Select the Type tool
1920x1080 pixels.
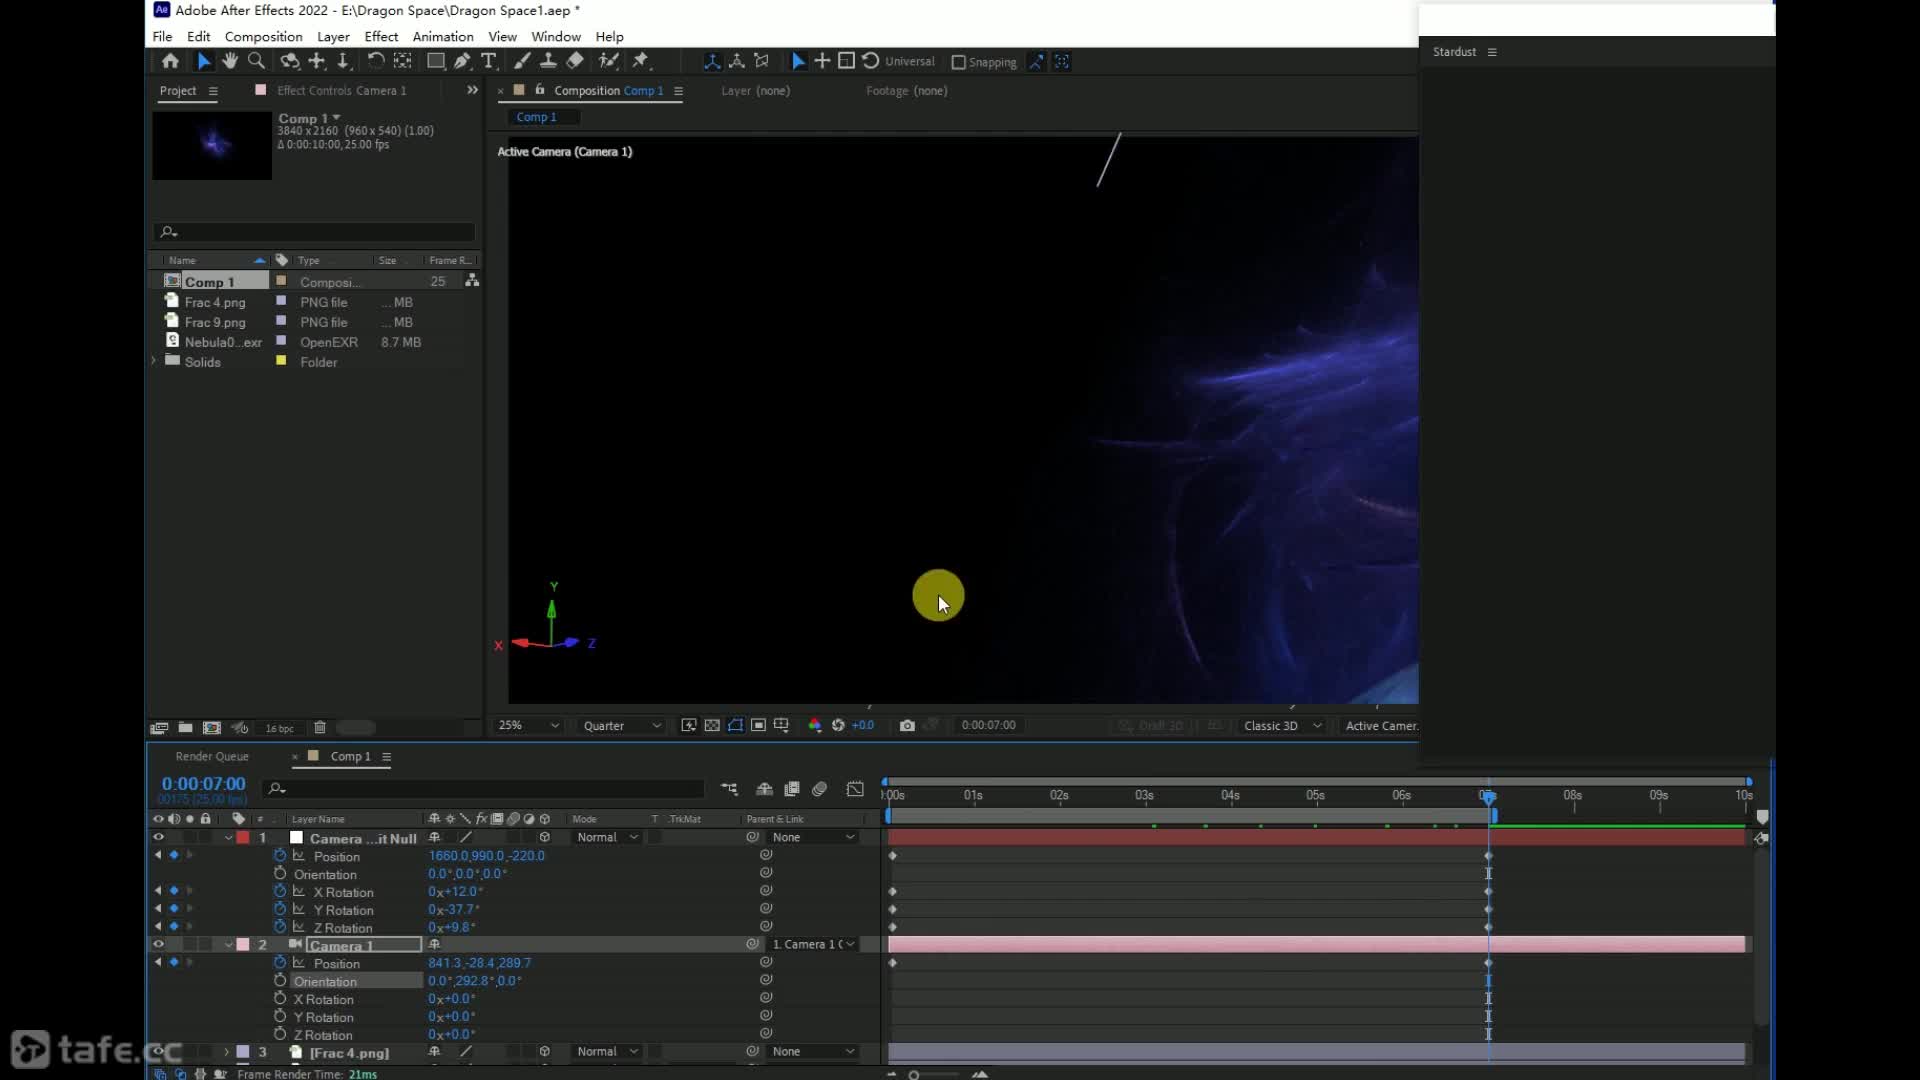(488, 61)
